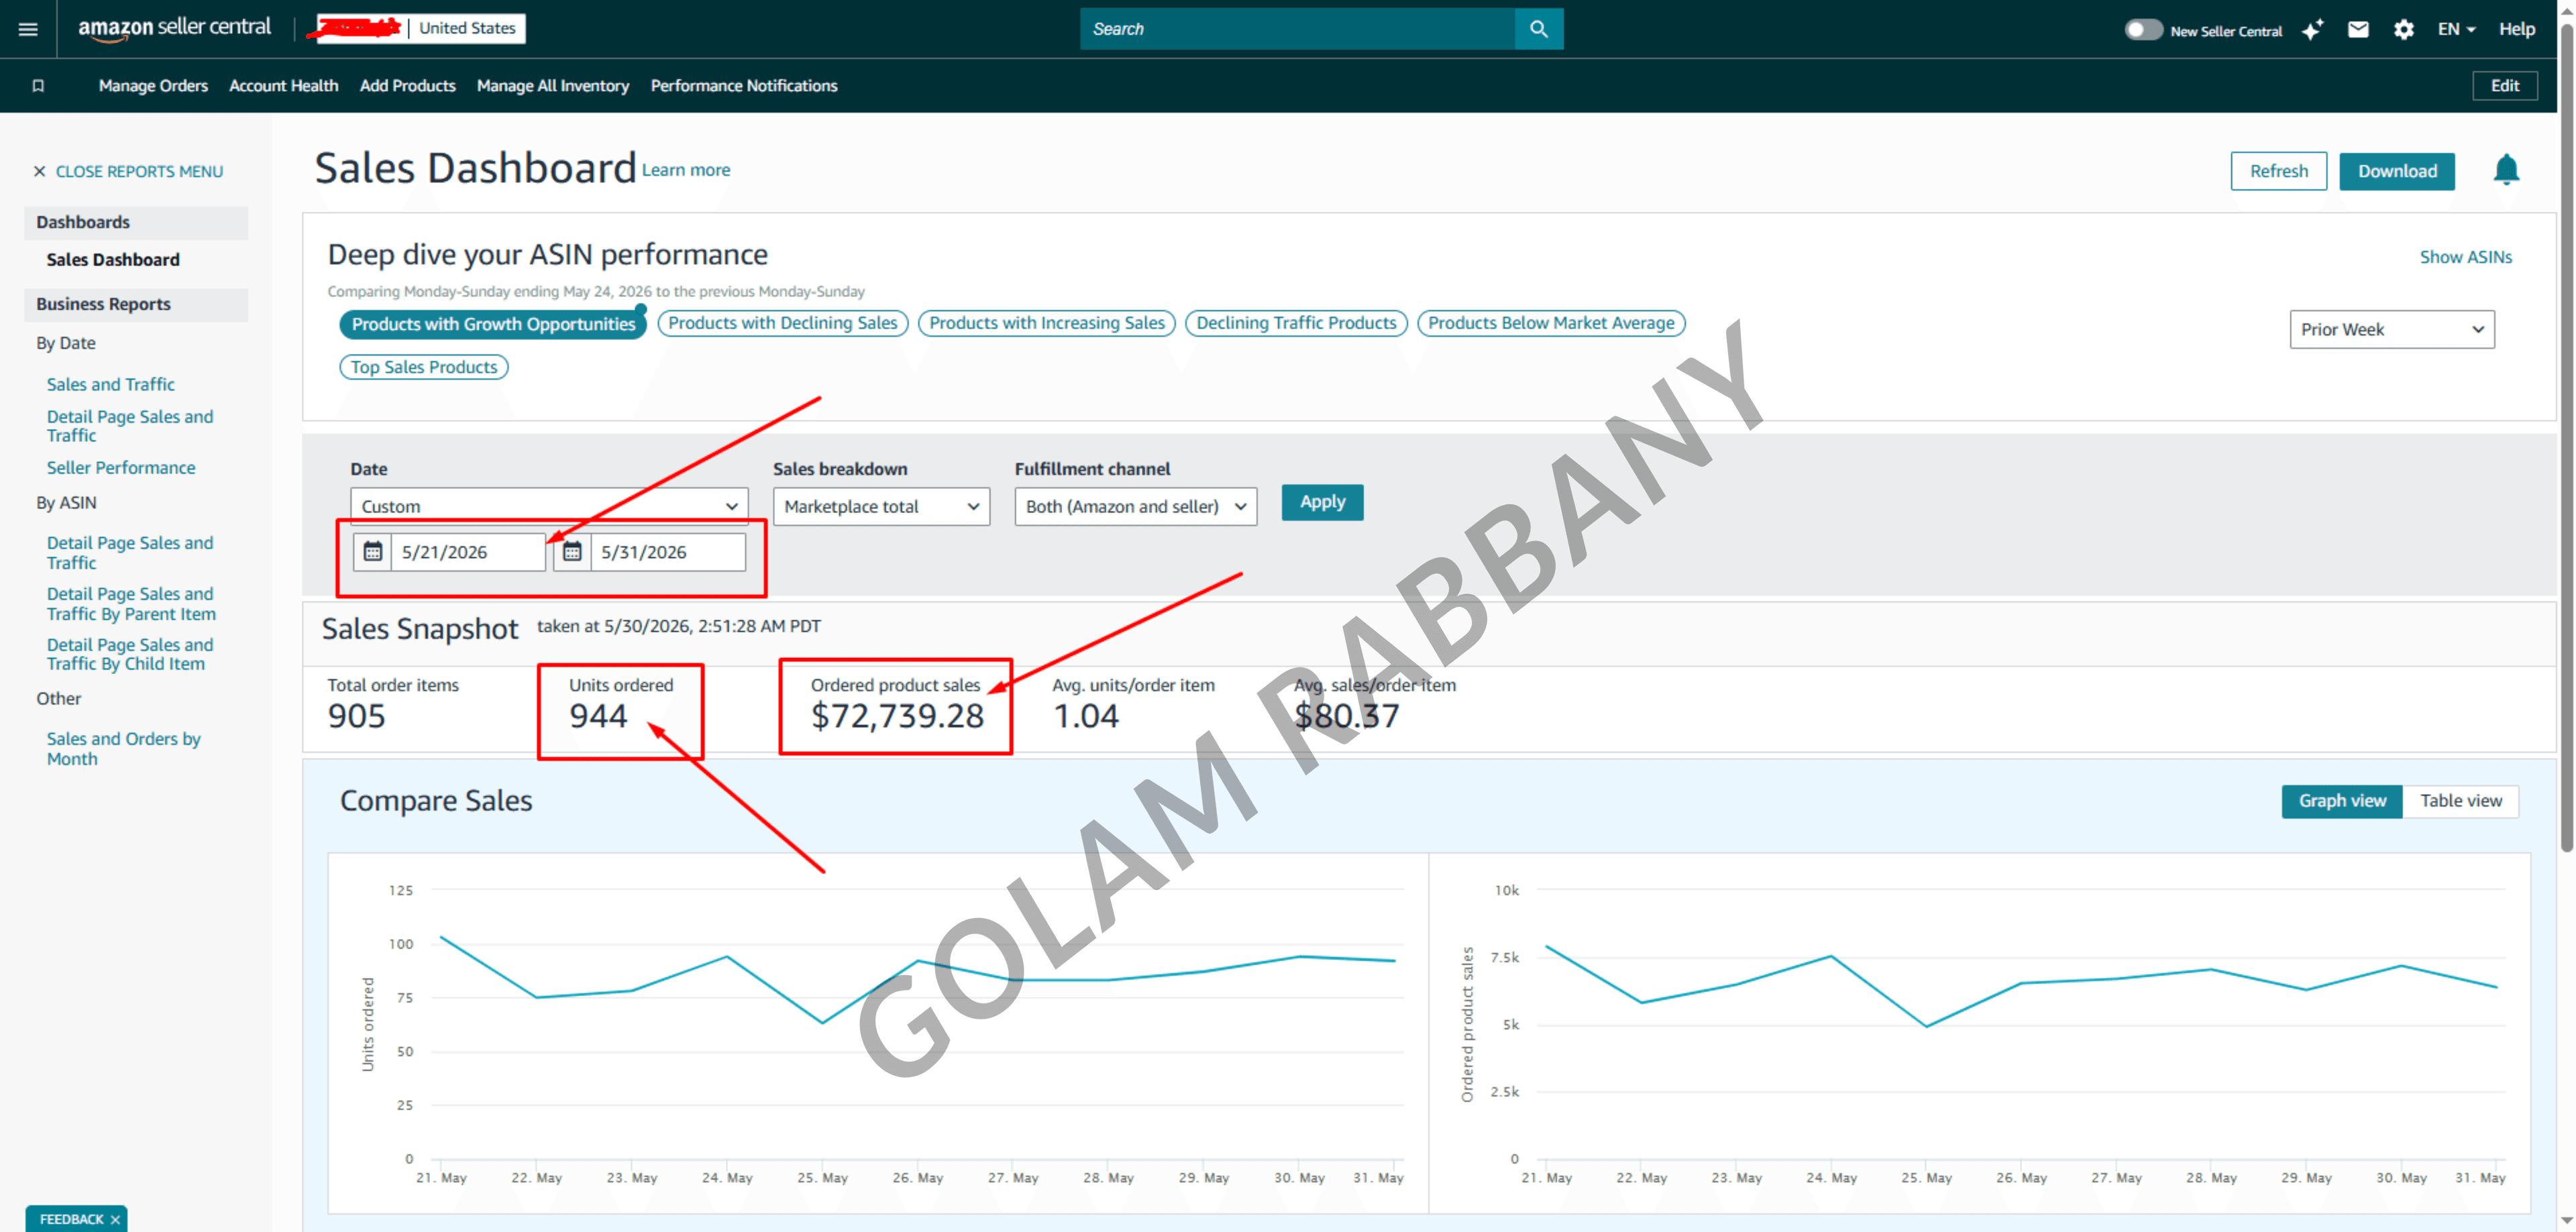Open Sales Dashboard in sidebar
The width and height of the screenshot is (2576, 1232).
coord(113,260)
